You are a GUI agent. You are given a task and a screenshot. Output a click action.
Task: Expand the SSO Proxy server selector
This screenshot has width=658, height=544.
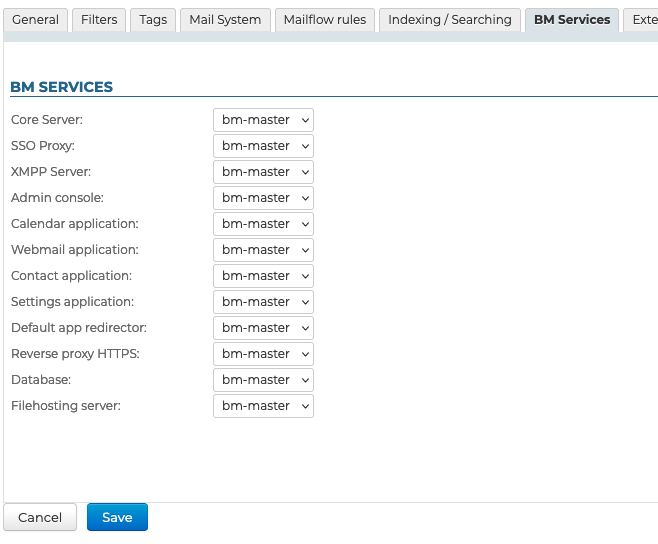tap(263, 146)
